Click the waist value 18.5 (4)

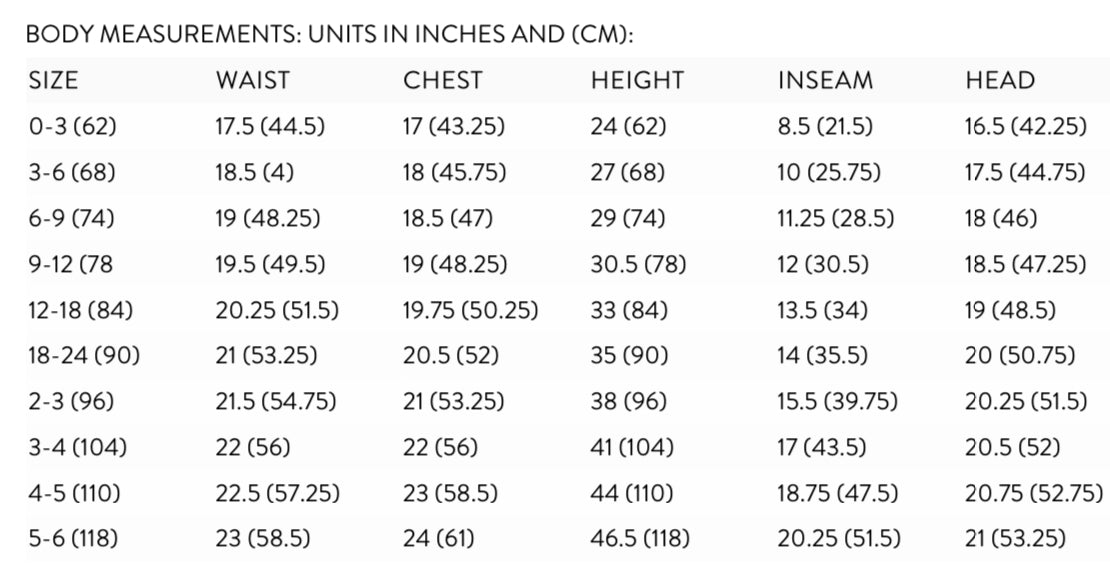pos(255,173)
